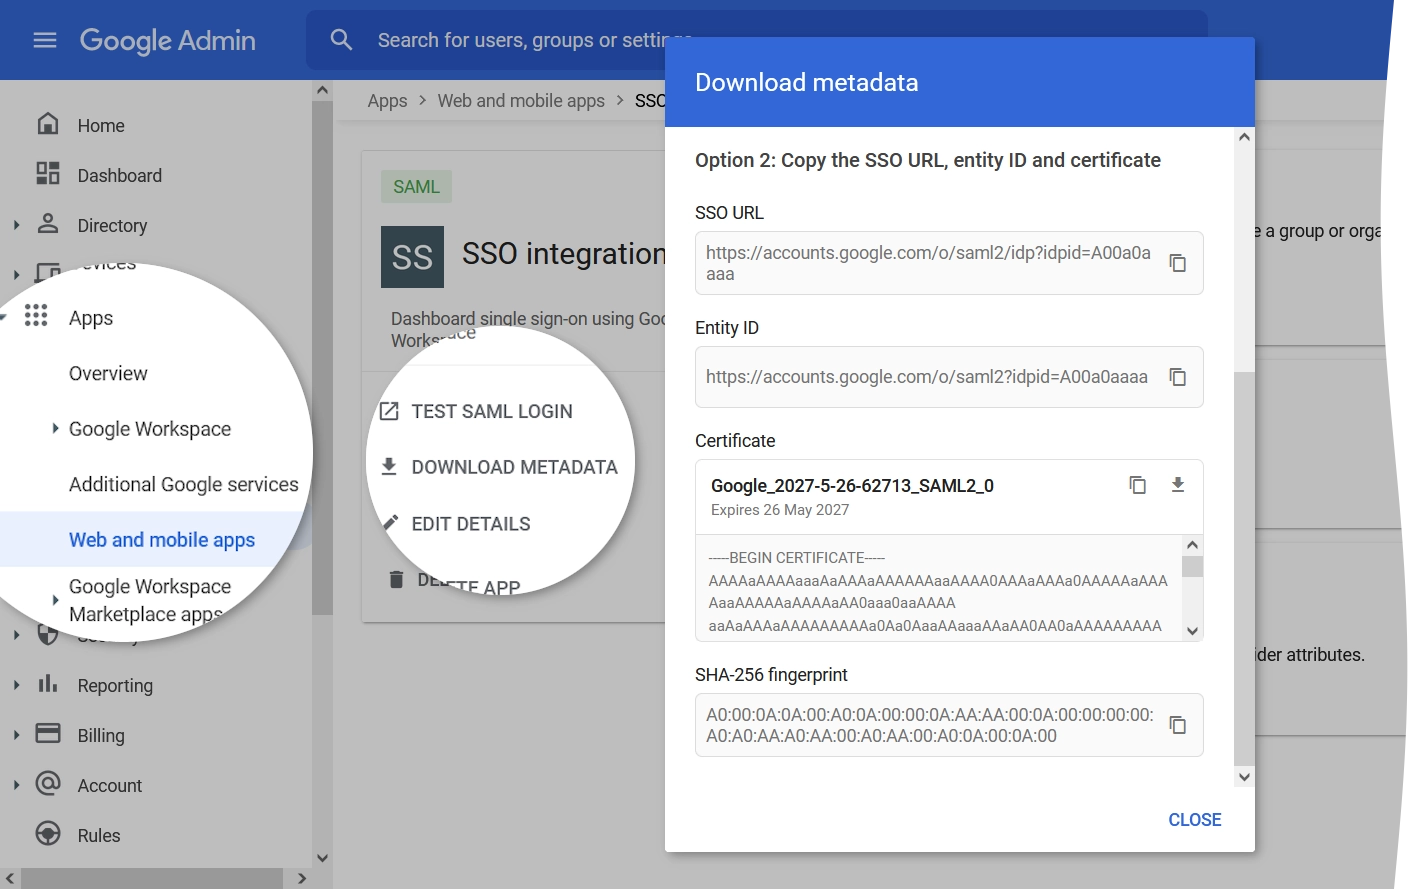Click the search magnifier icon

tap(341, 40)
